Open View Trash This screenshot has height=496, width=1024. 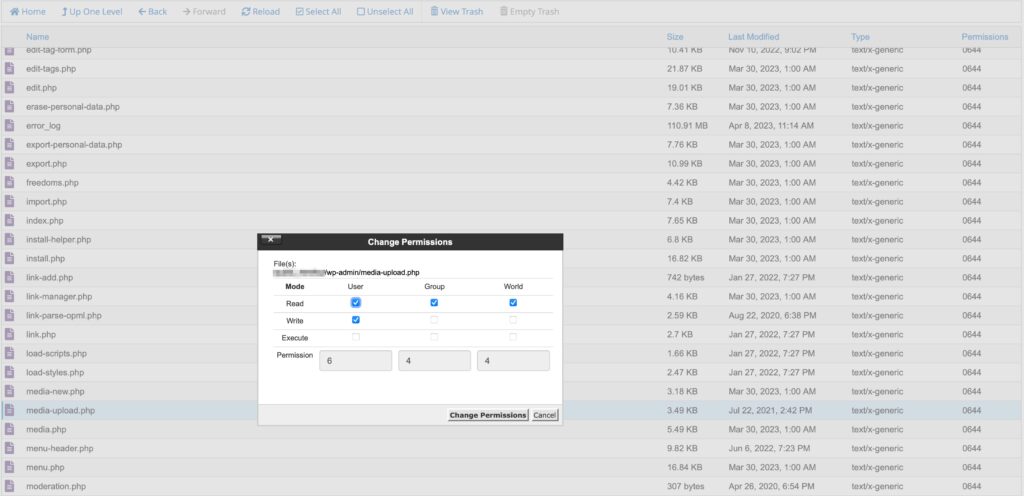pyautogui.click(x=457, y=12)
